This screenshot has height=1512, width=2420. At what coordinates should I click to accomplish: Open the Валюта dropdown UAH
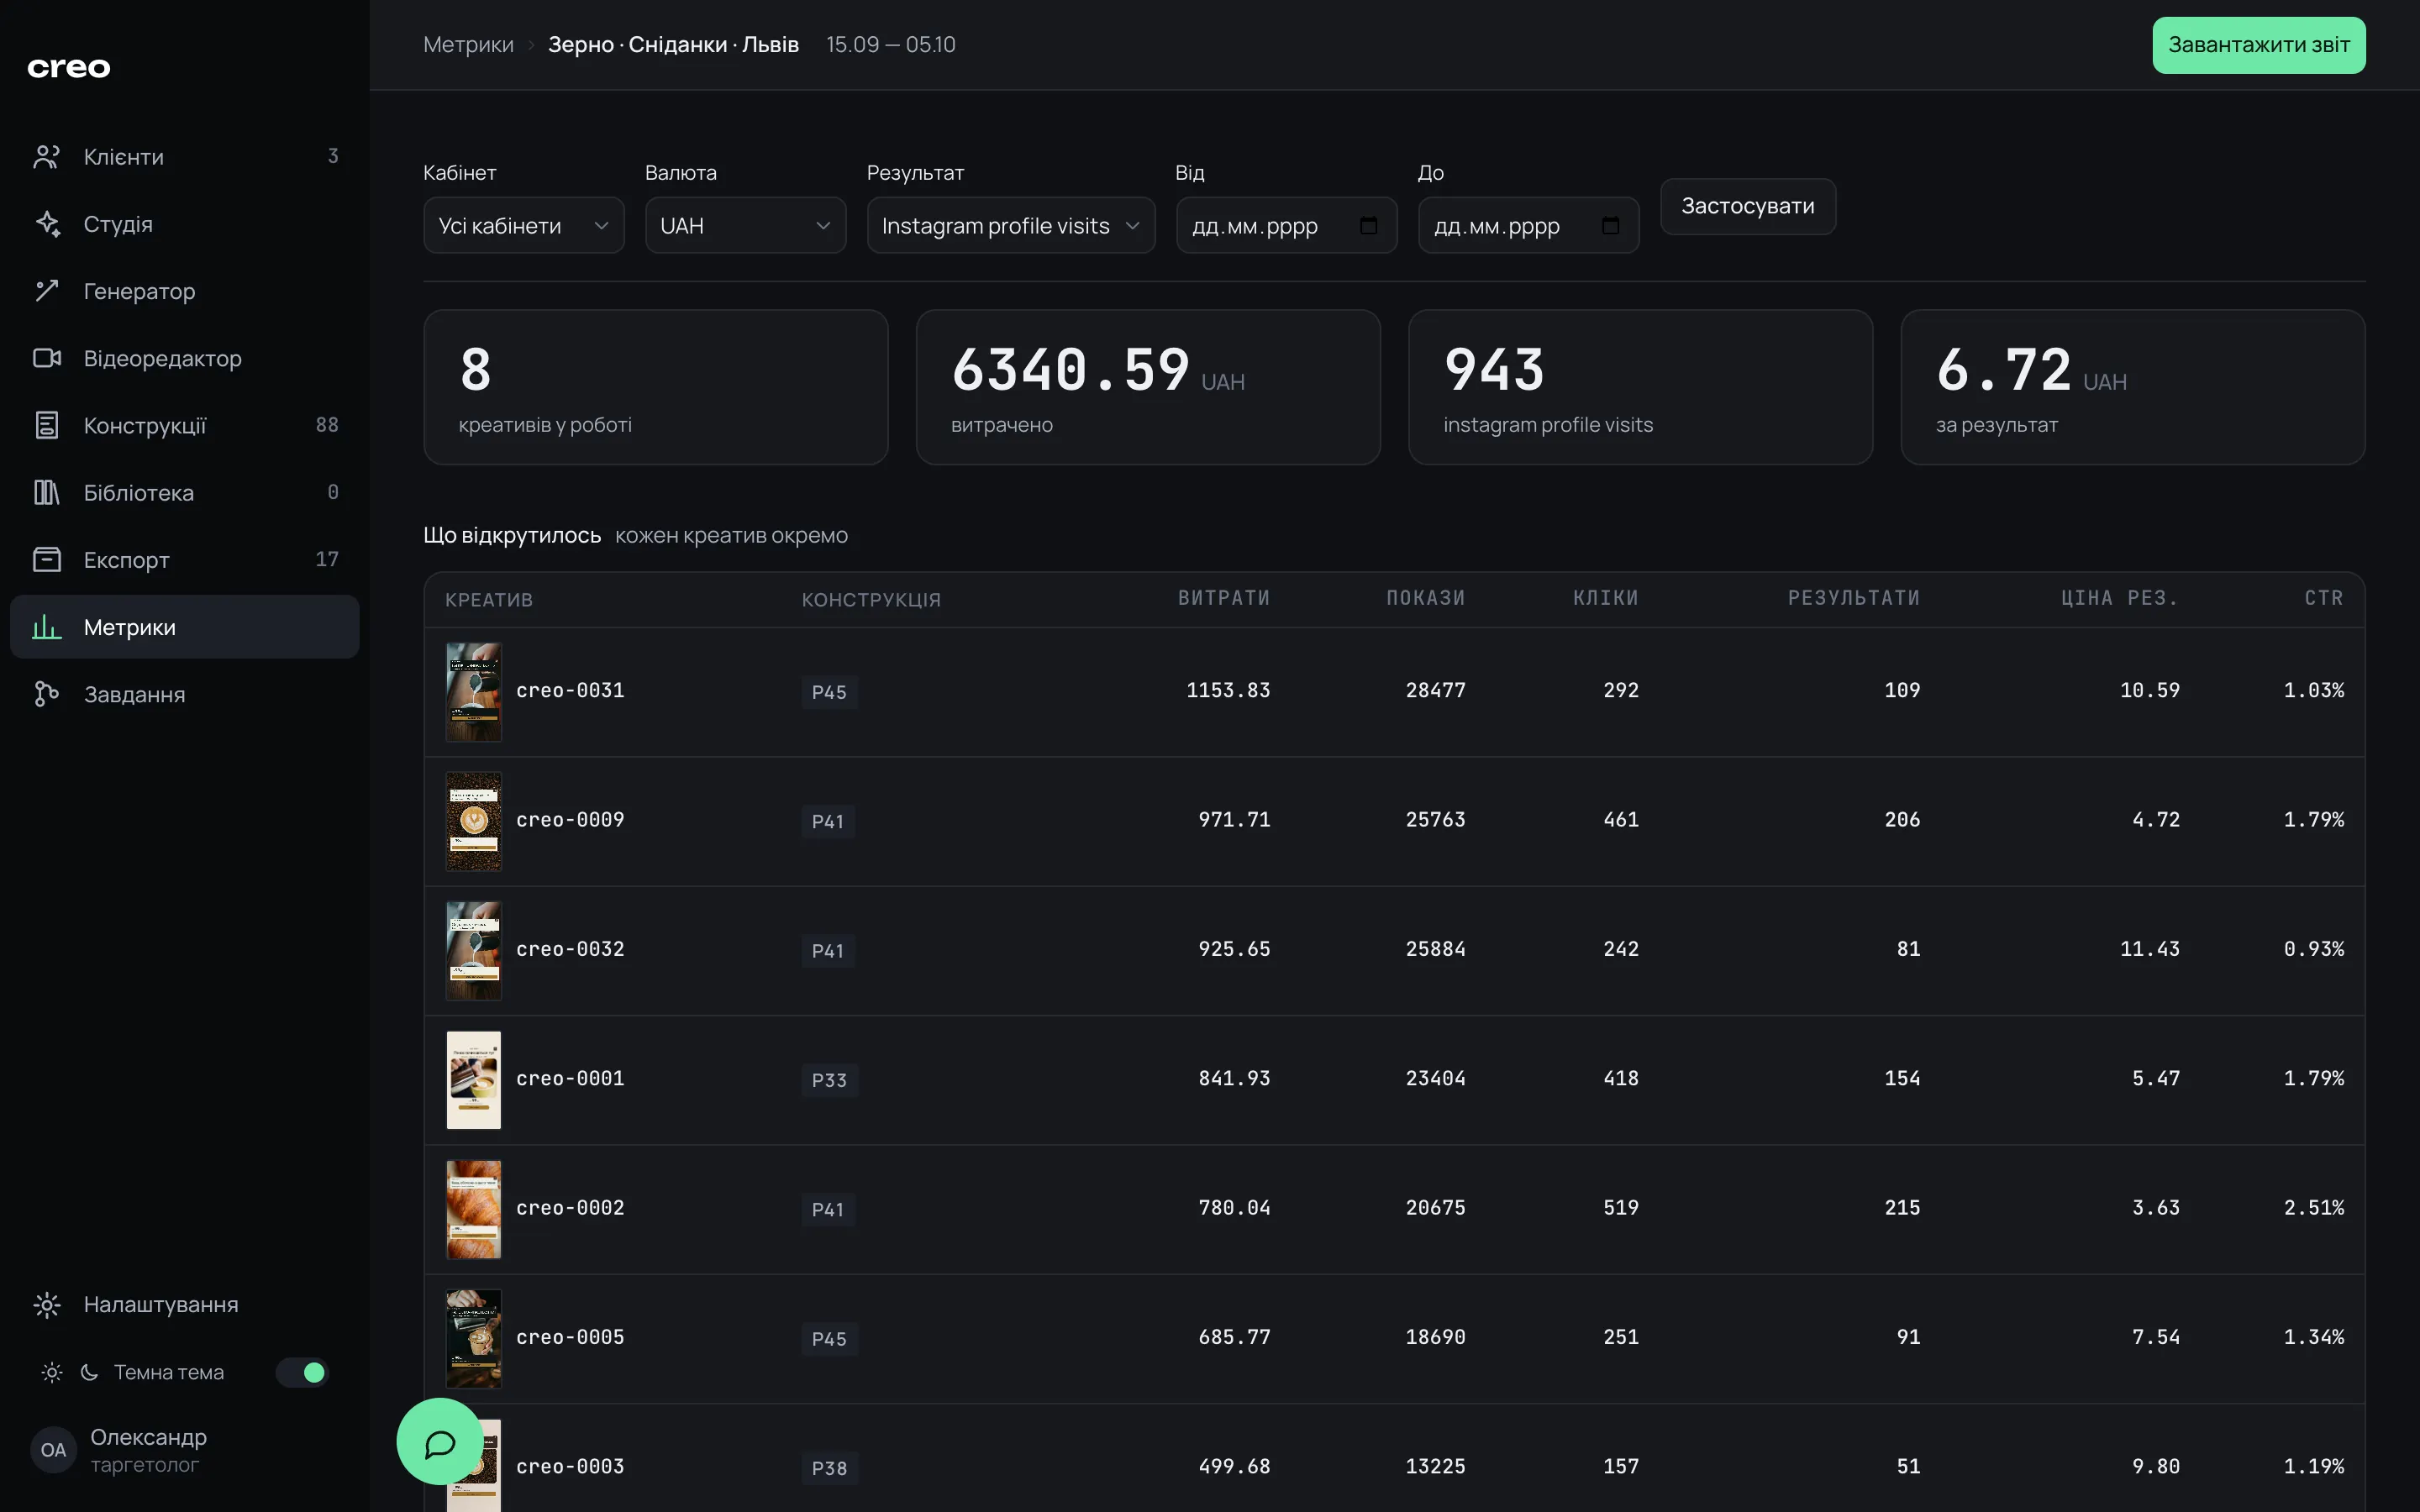(746, 226)
